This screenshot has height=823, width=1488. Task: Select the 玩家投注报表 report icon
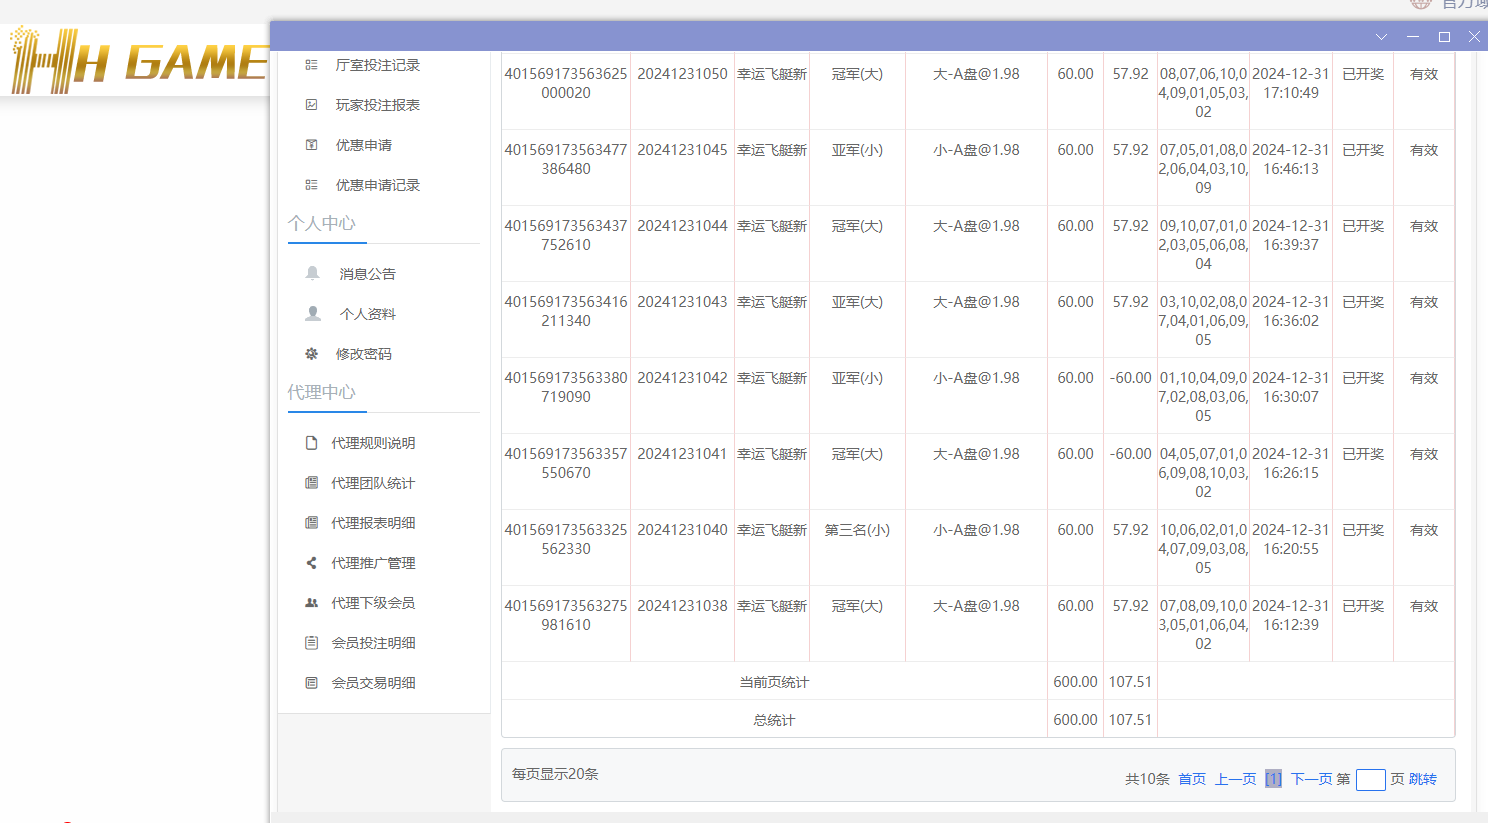pos(311,105)
